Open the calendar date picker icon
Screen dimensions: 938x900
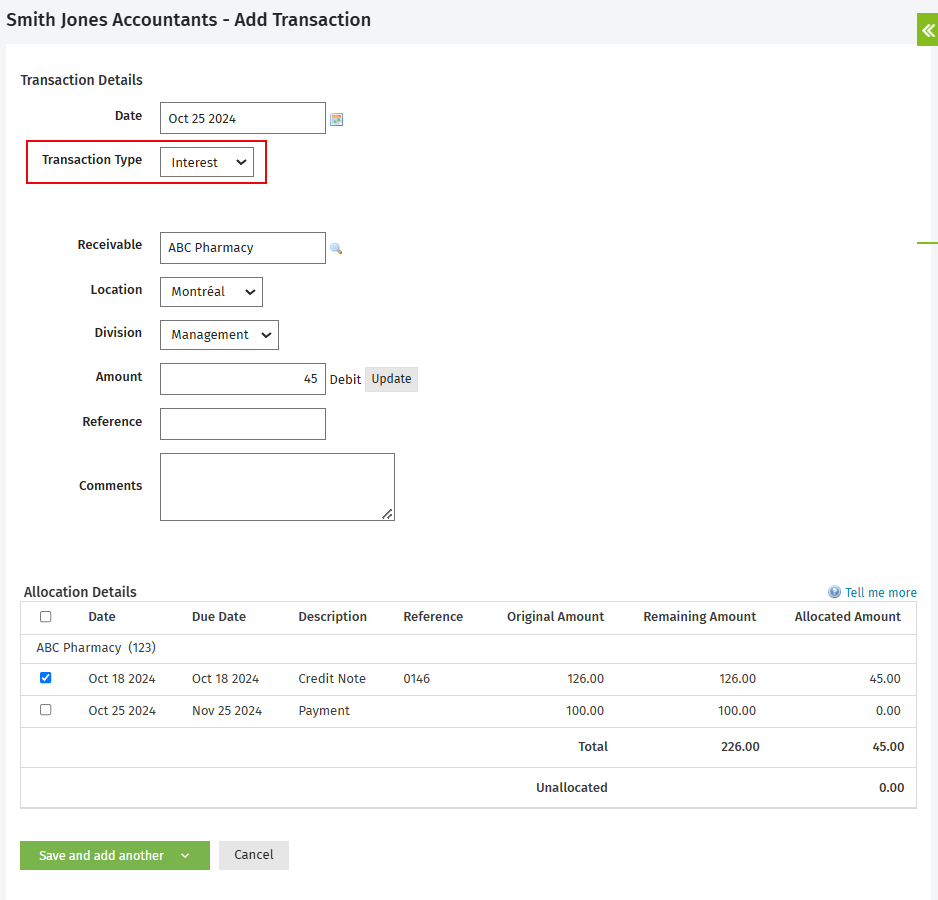337,120
